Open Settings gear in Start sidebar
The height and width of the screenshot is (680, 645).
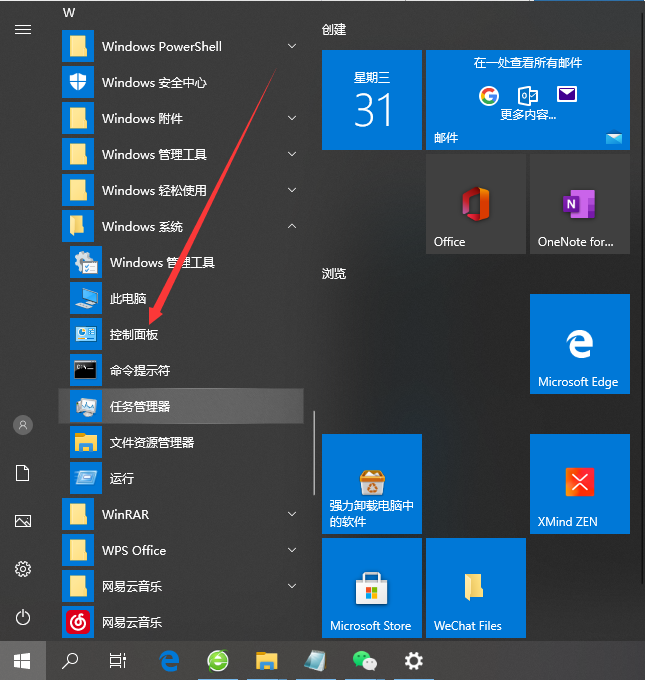click(22, 569)
